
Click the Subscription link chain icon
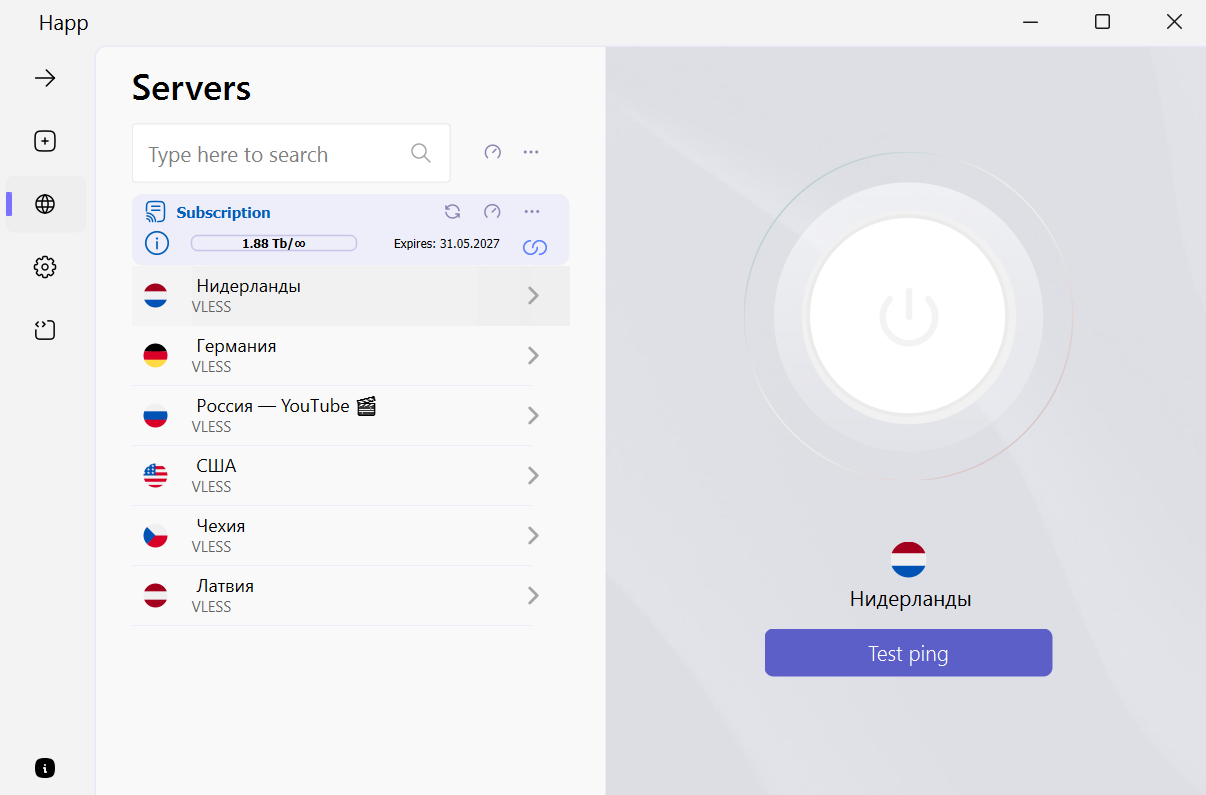click(x=535, y=247)
